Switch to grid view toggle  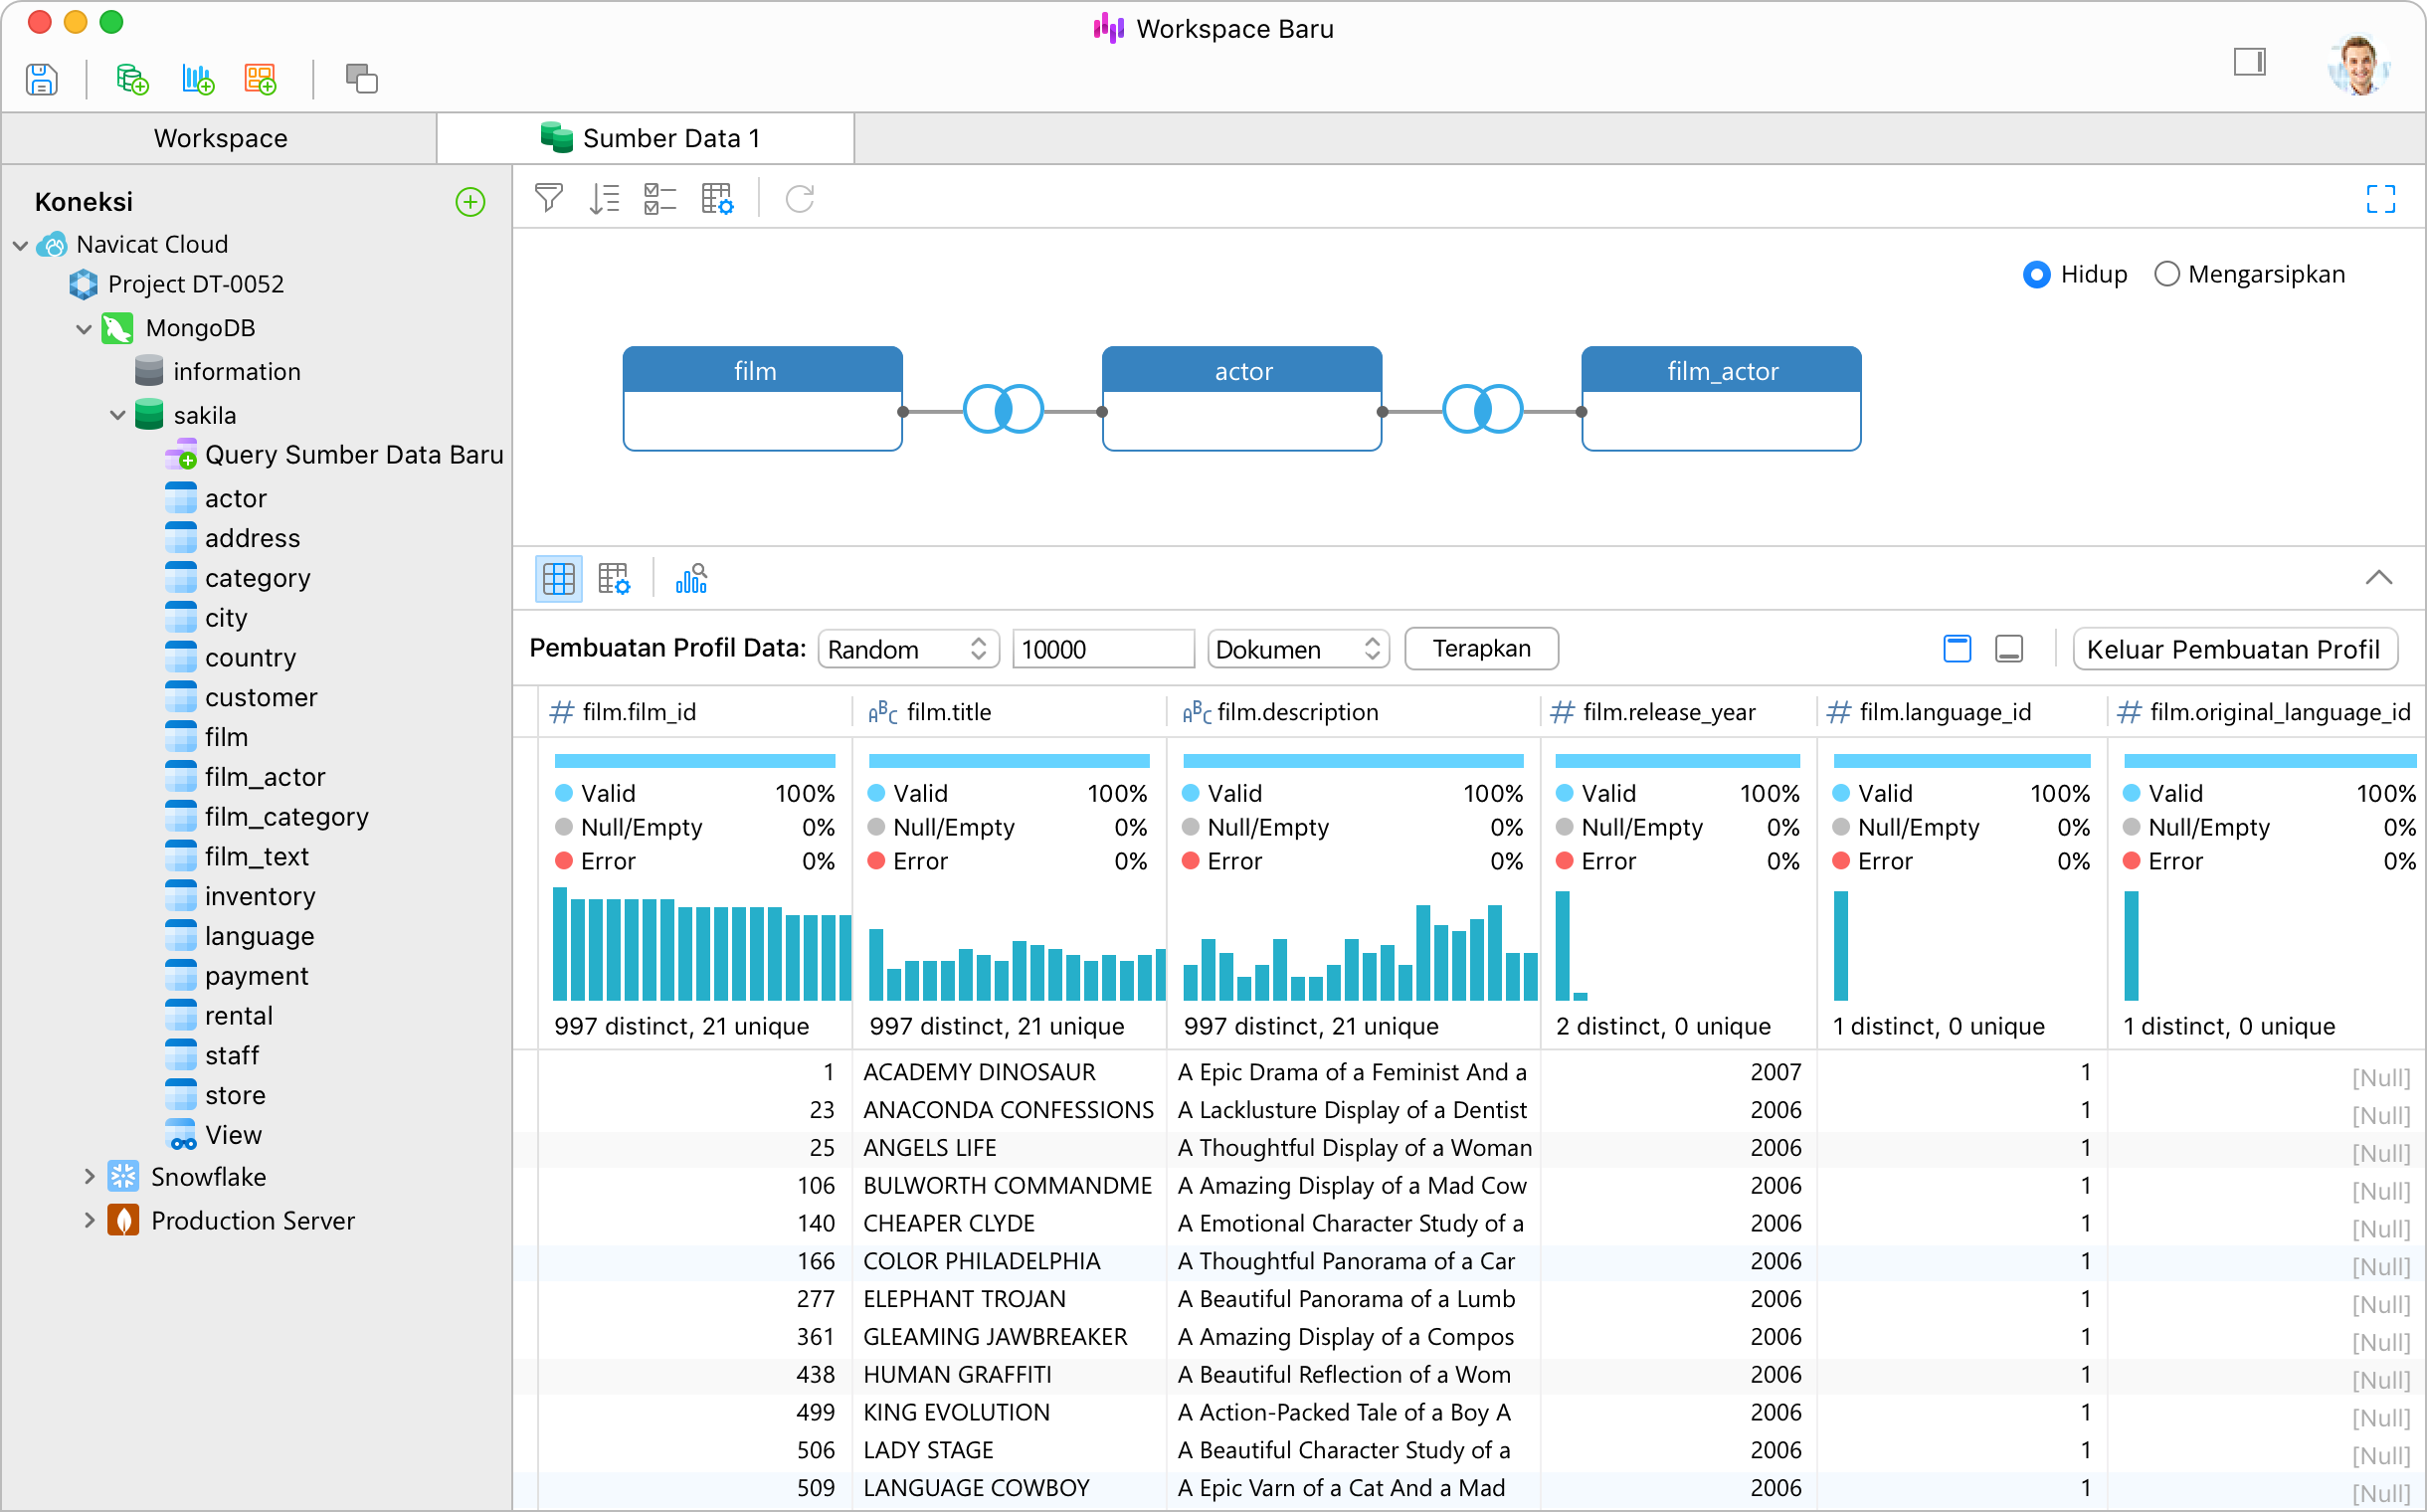(x=558, y=578)
